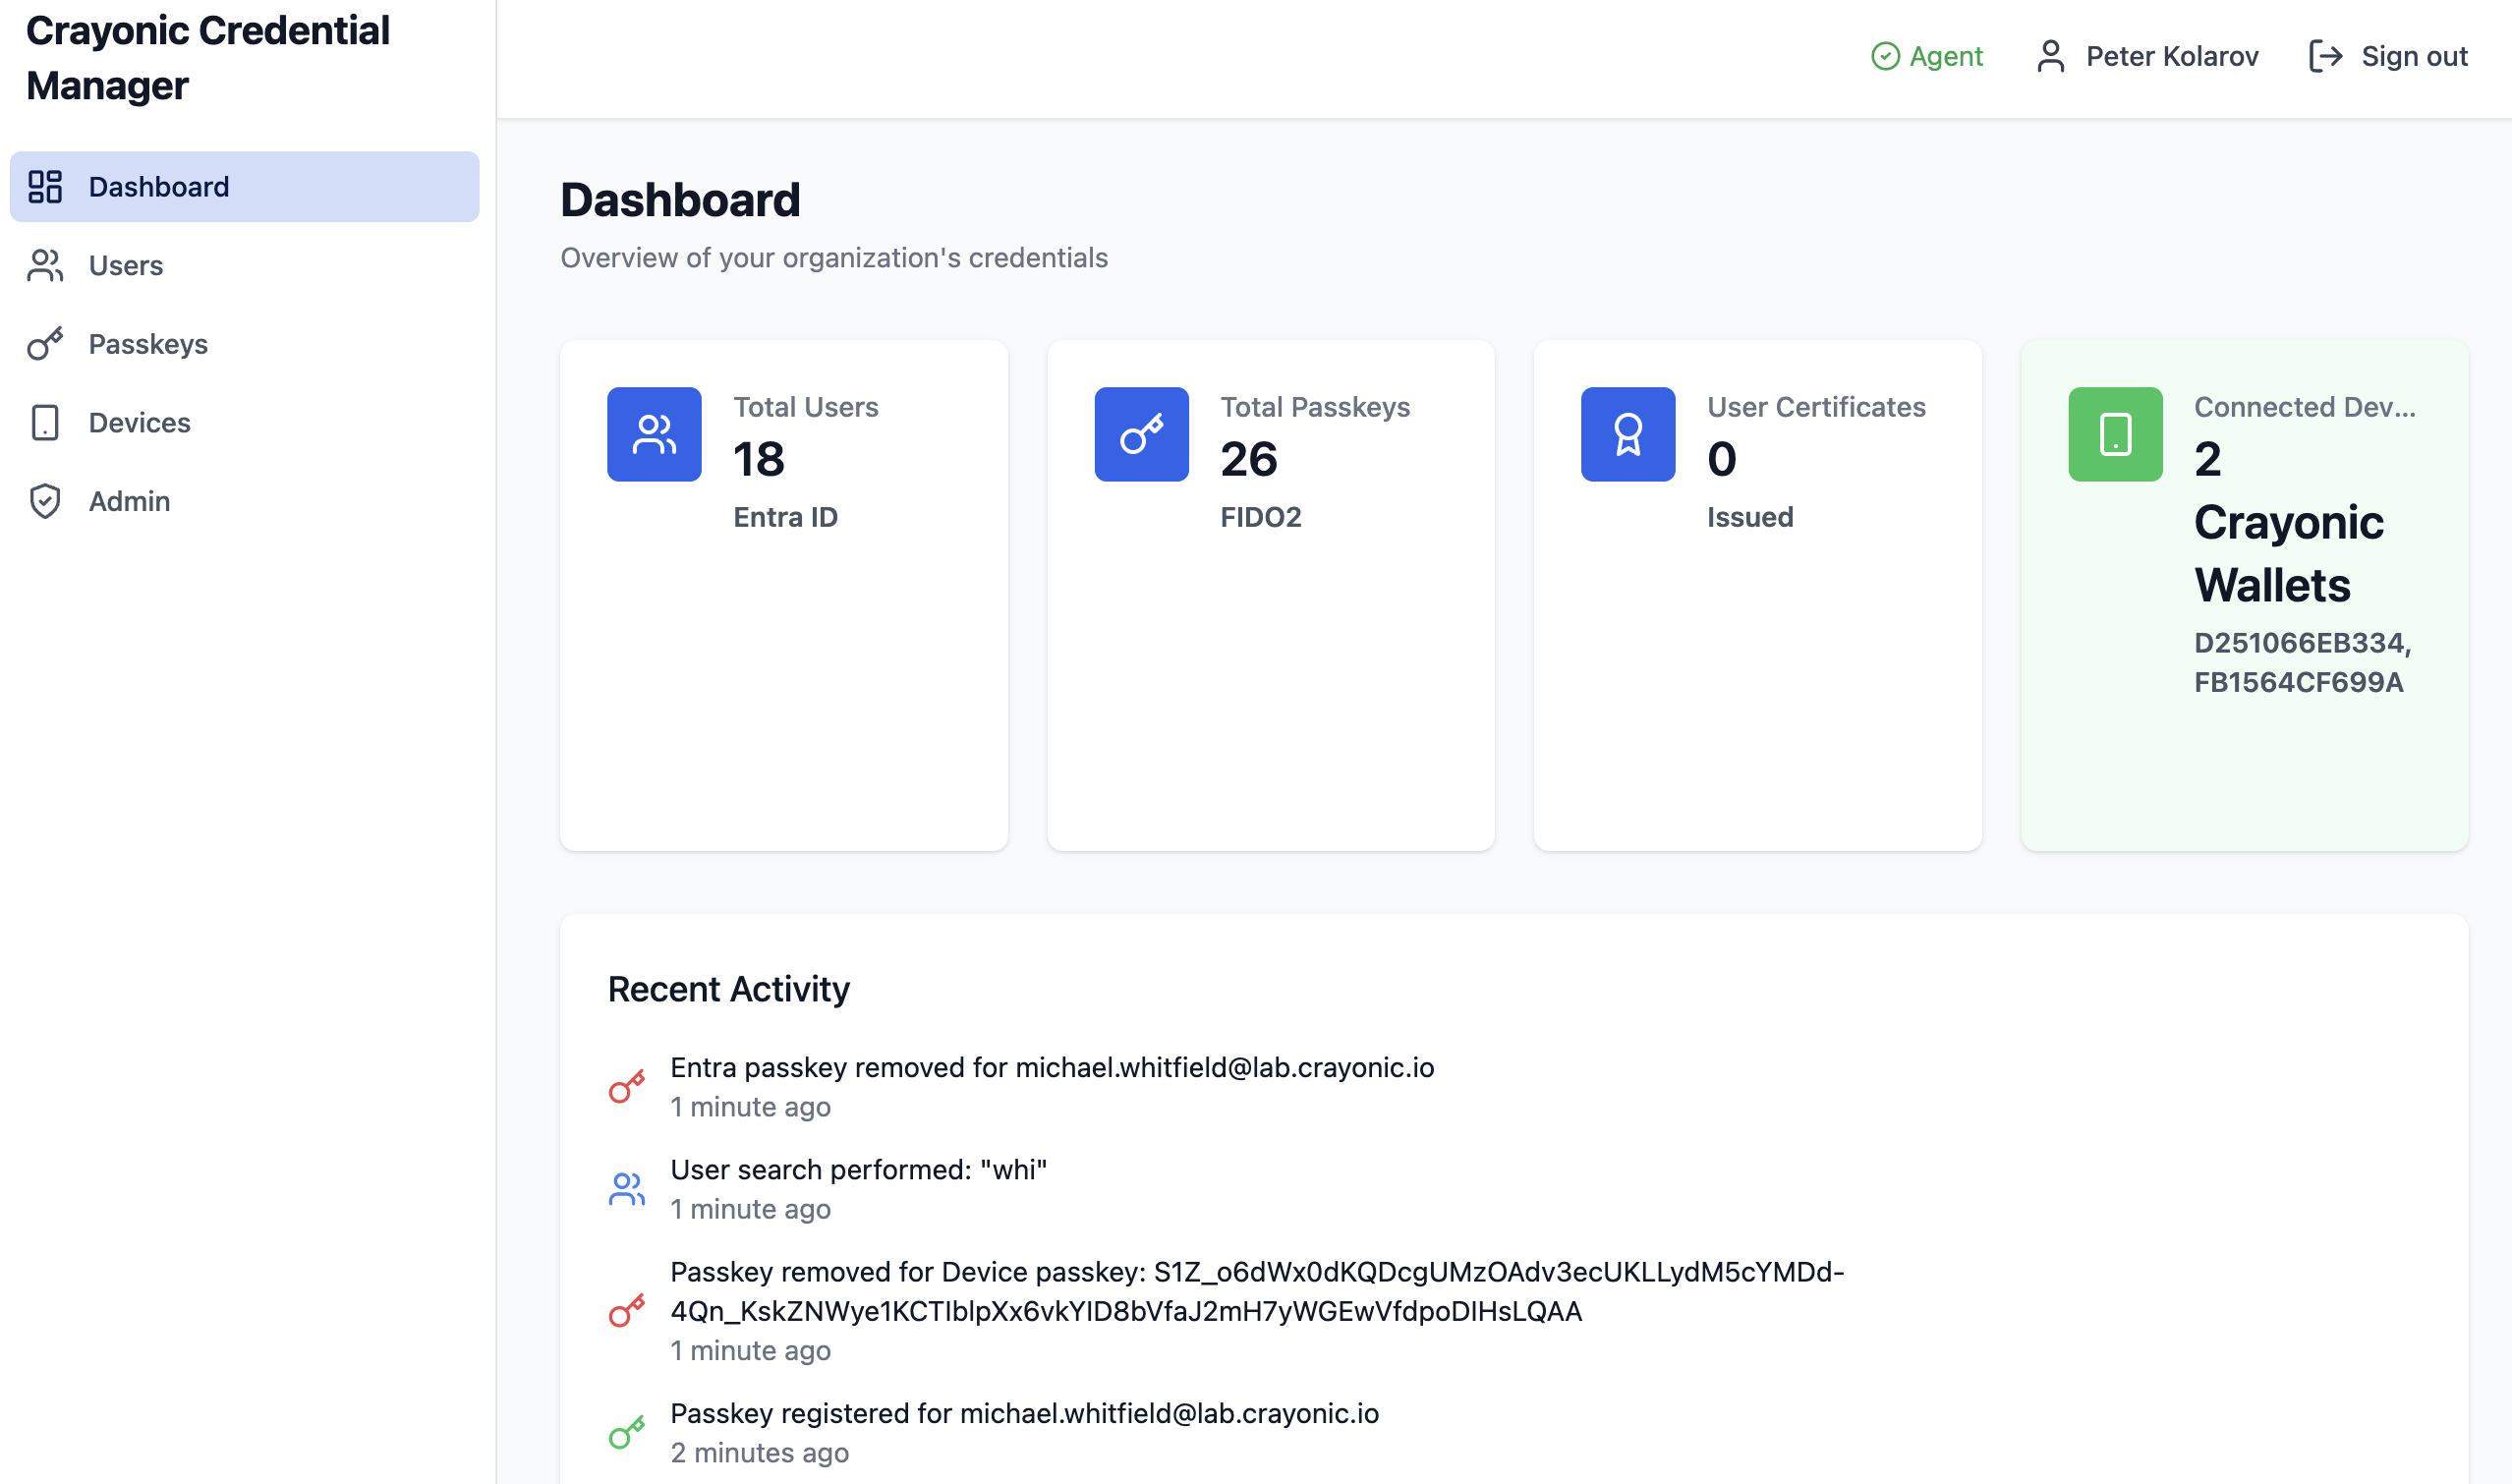Click the User Certificates ribbon icon

(1627, 434)
